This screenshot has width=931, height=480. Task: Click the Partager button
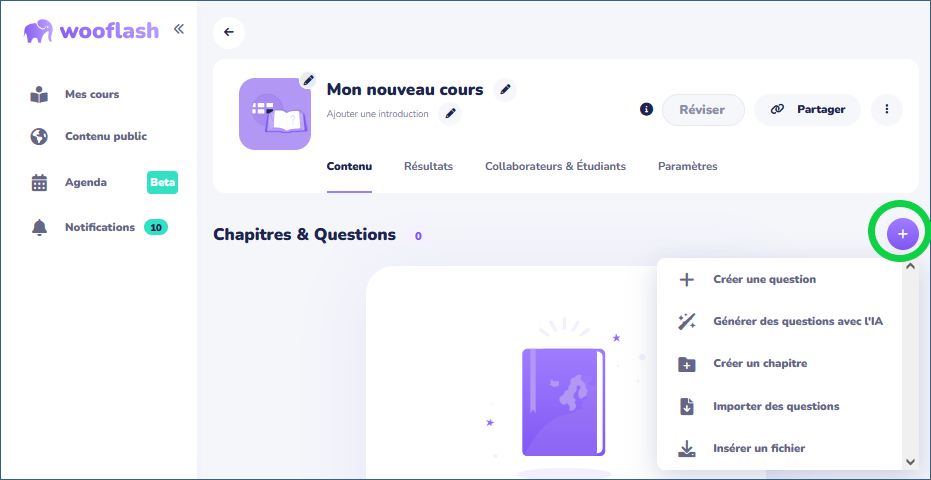pos(807,109)
